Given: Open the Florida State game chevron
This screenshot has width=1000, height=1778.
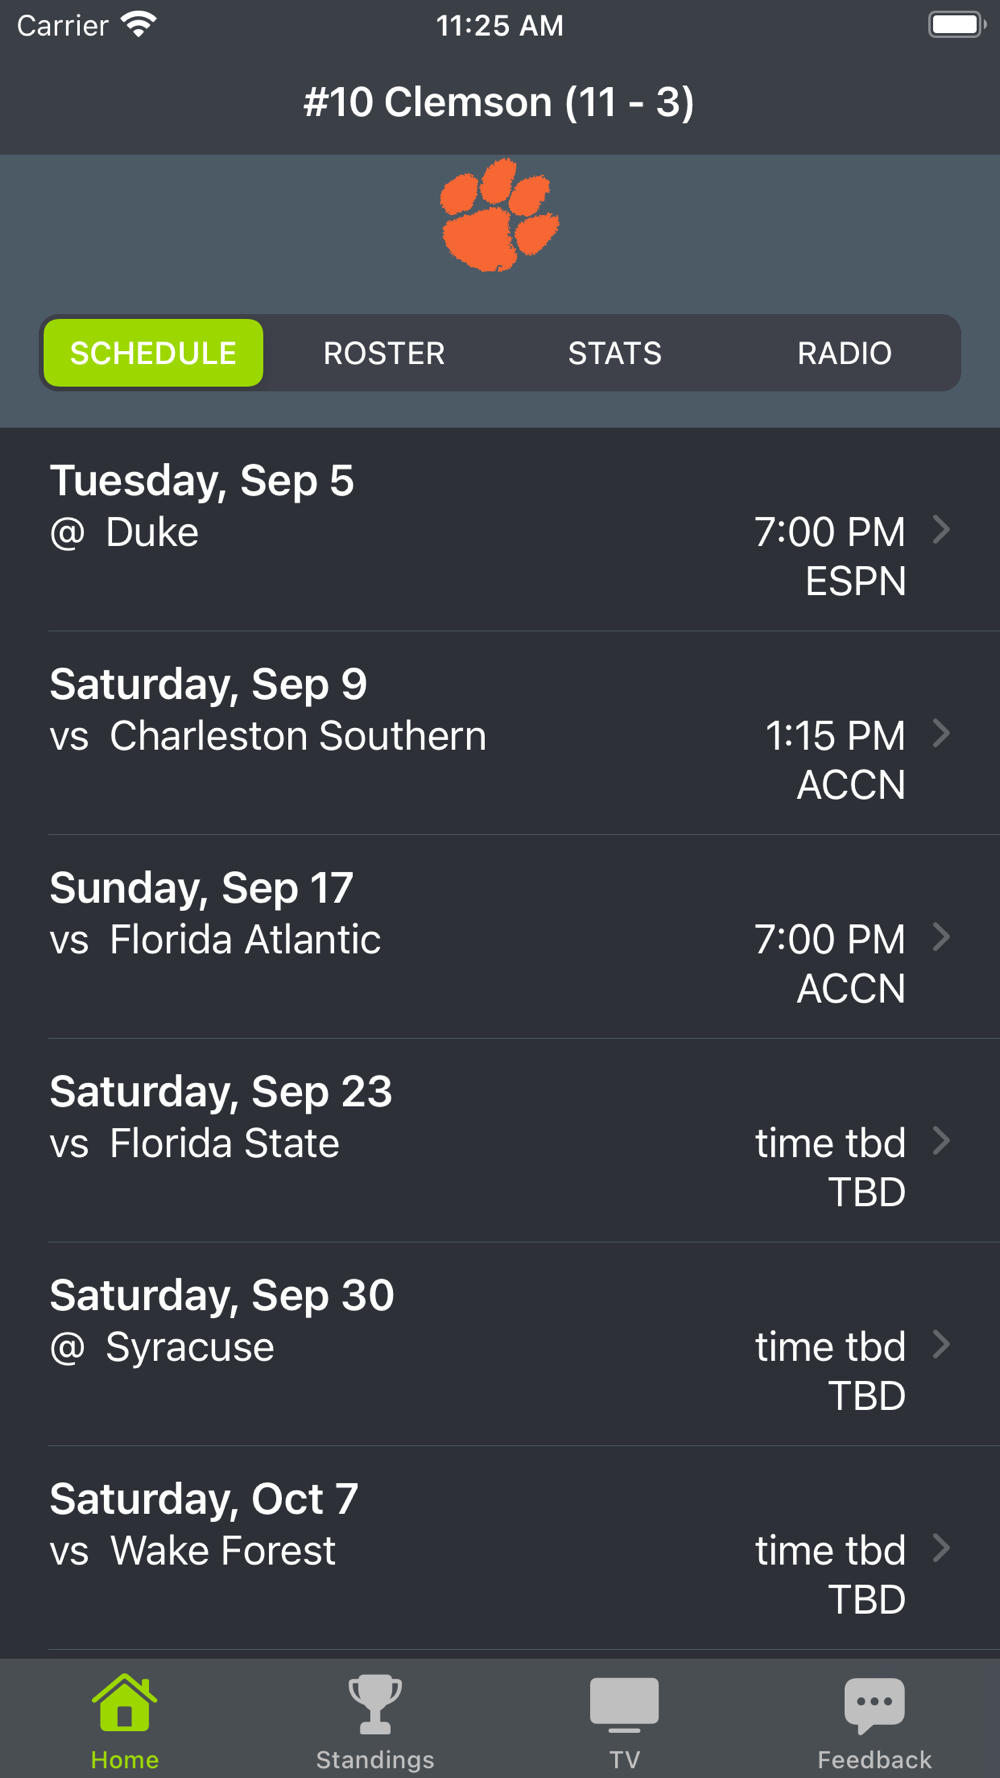Looking at the screenshot, I should 941,1141.
